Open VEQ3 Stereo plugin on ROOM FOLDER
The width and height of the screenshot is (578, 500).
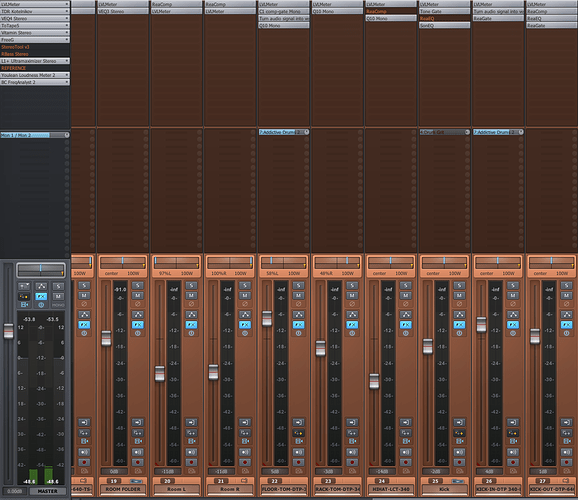click(123, 11)
